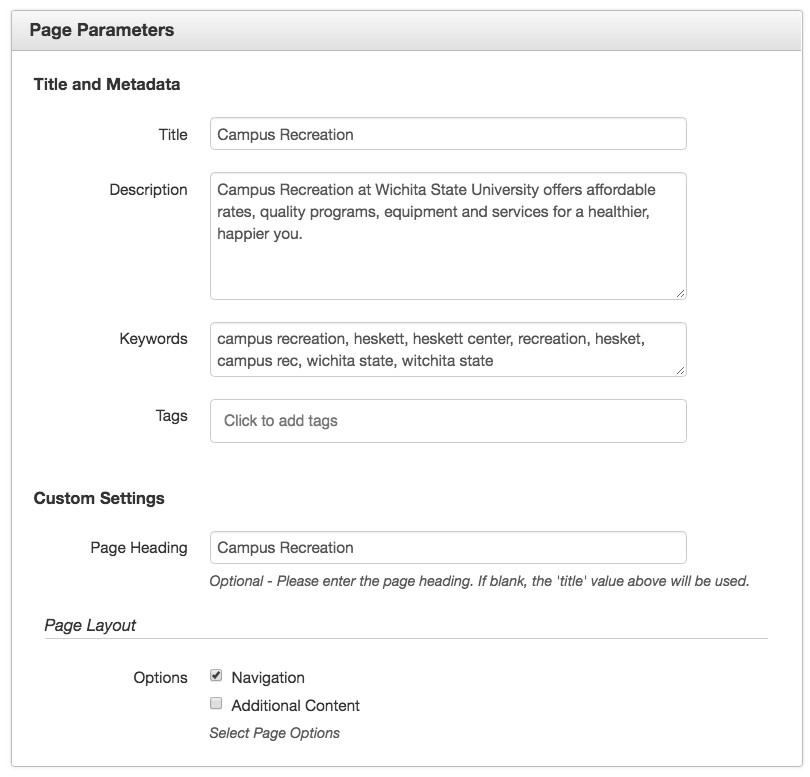Screen dimensions: 810x777
Task: Enable the Additional Content checkbox
Action: [216, 703]
